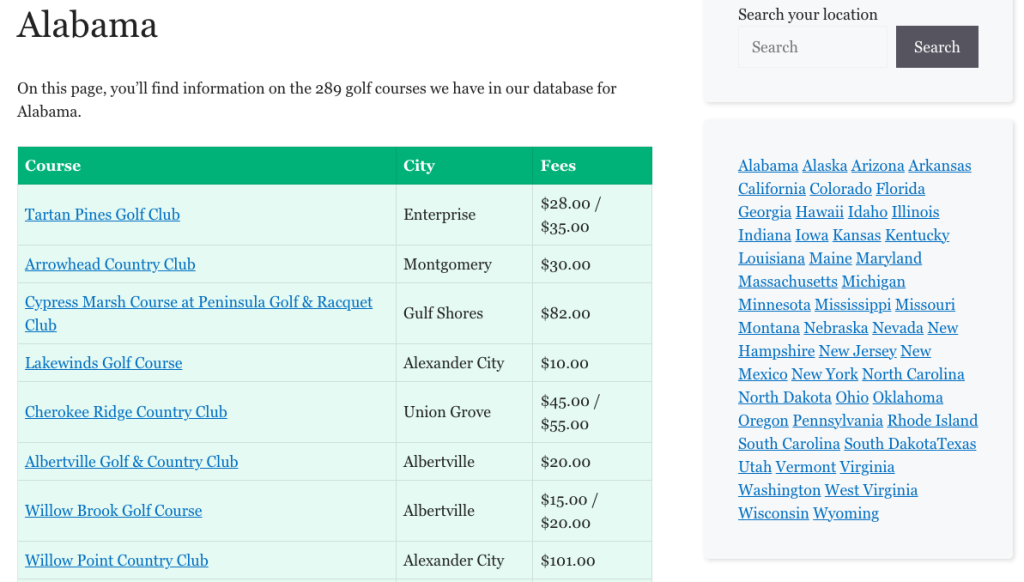The width and height of the screenshot is (1024, 582).
Task: Focus the Search your location field
Action: point(812,47)
